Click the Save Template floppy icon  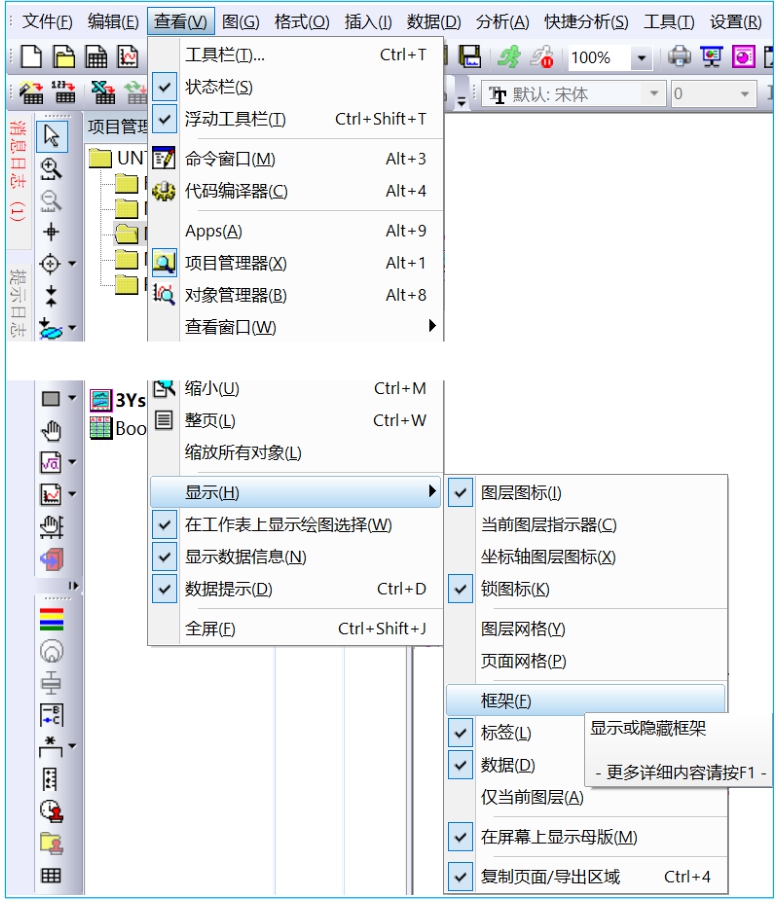pos(470,56)
